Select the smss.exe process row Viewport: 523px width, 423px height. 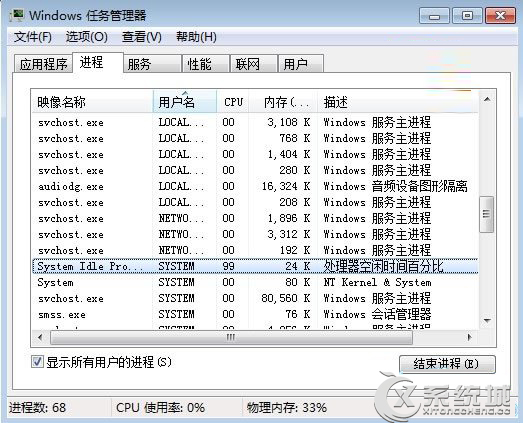point(255,314)
